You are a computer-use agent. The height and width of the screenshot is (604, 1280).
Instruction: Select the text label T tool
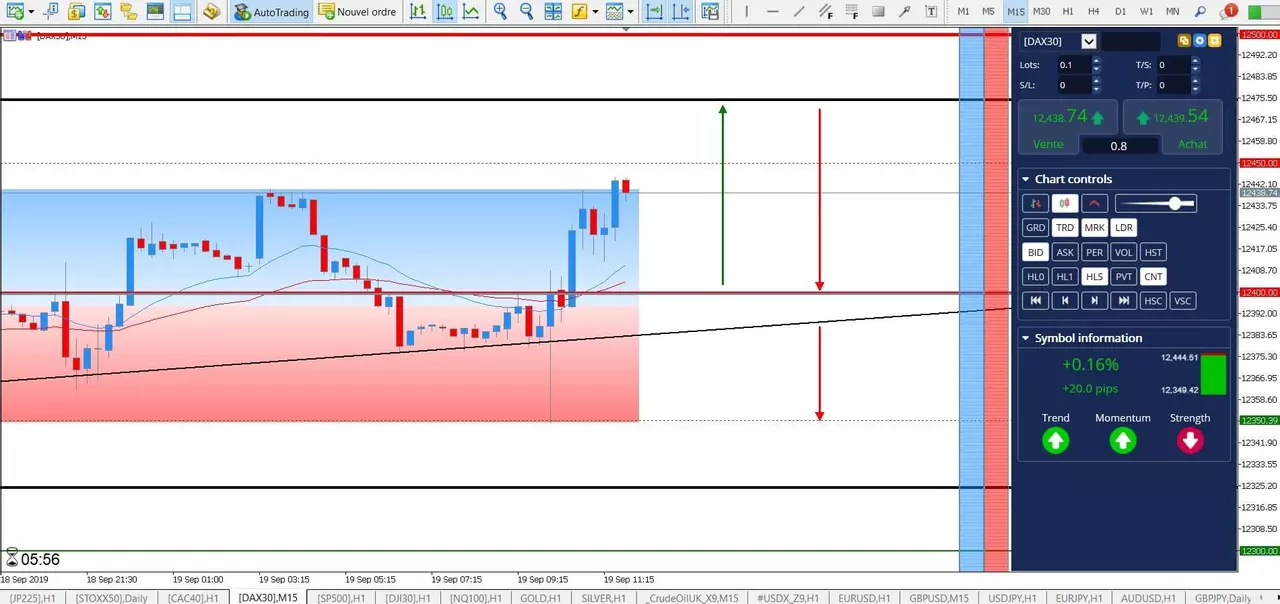click(931, 12)
